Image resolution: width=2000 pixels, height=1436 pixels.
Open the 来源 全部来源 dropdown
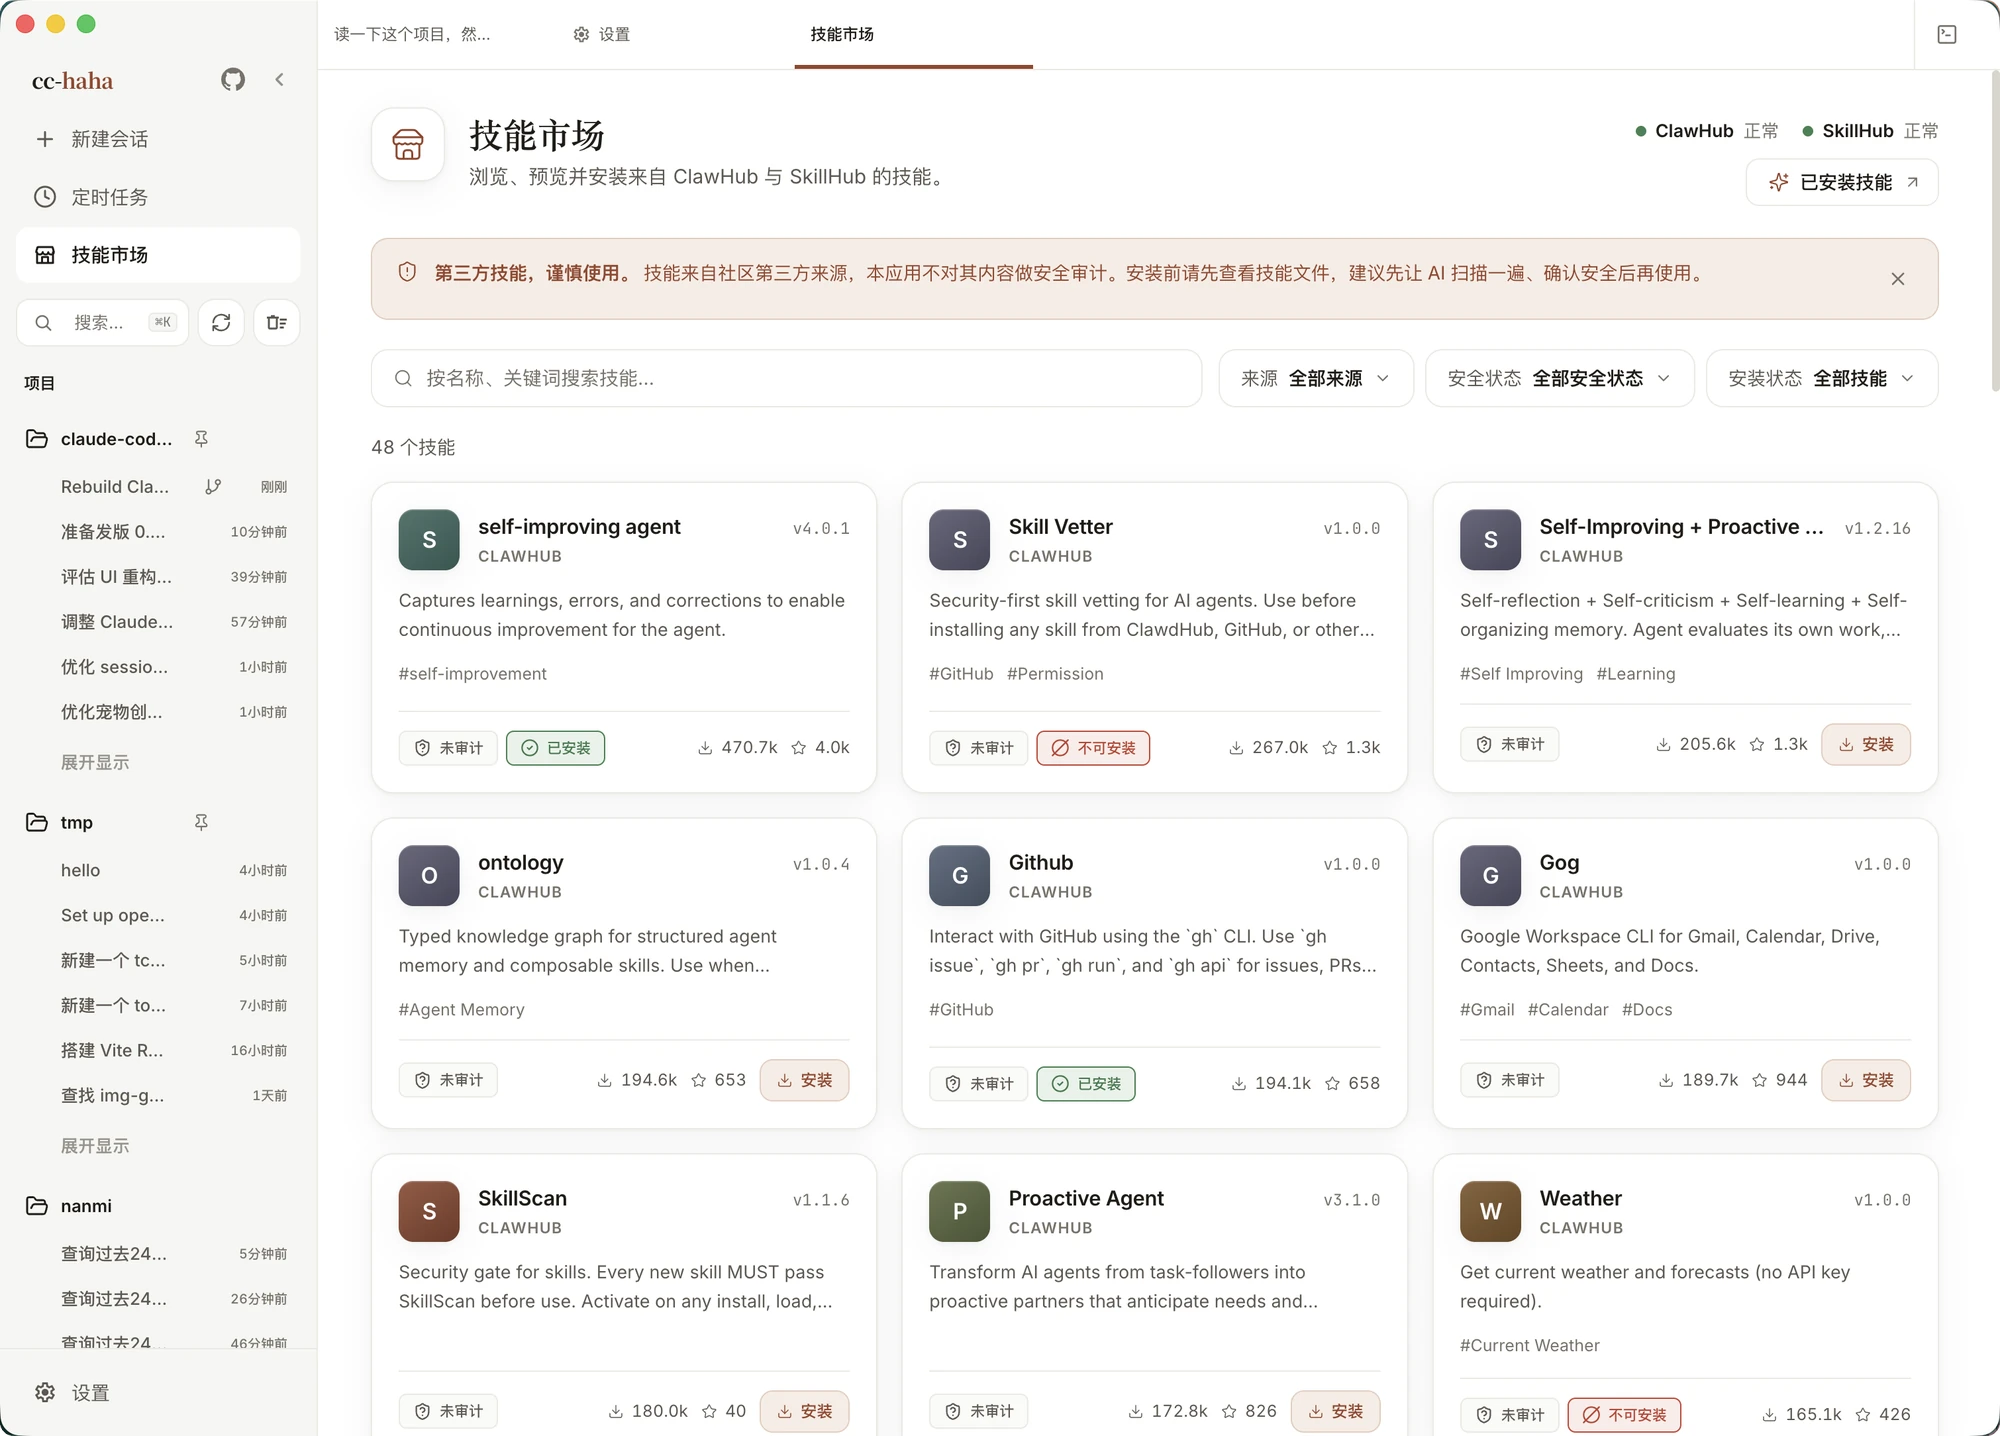tap(1316, 378)
